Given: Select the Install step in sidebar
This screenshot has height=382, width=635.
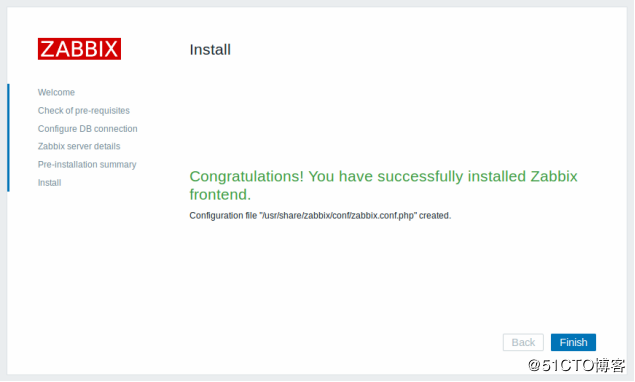Looking at the screenshot, I should (x=49, y=183).
